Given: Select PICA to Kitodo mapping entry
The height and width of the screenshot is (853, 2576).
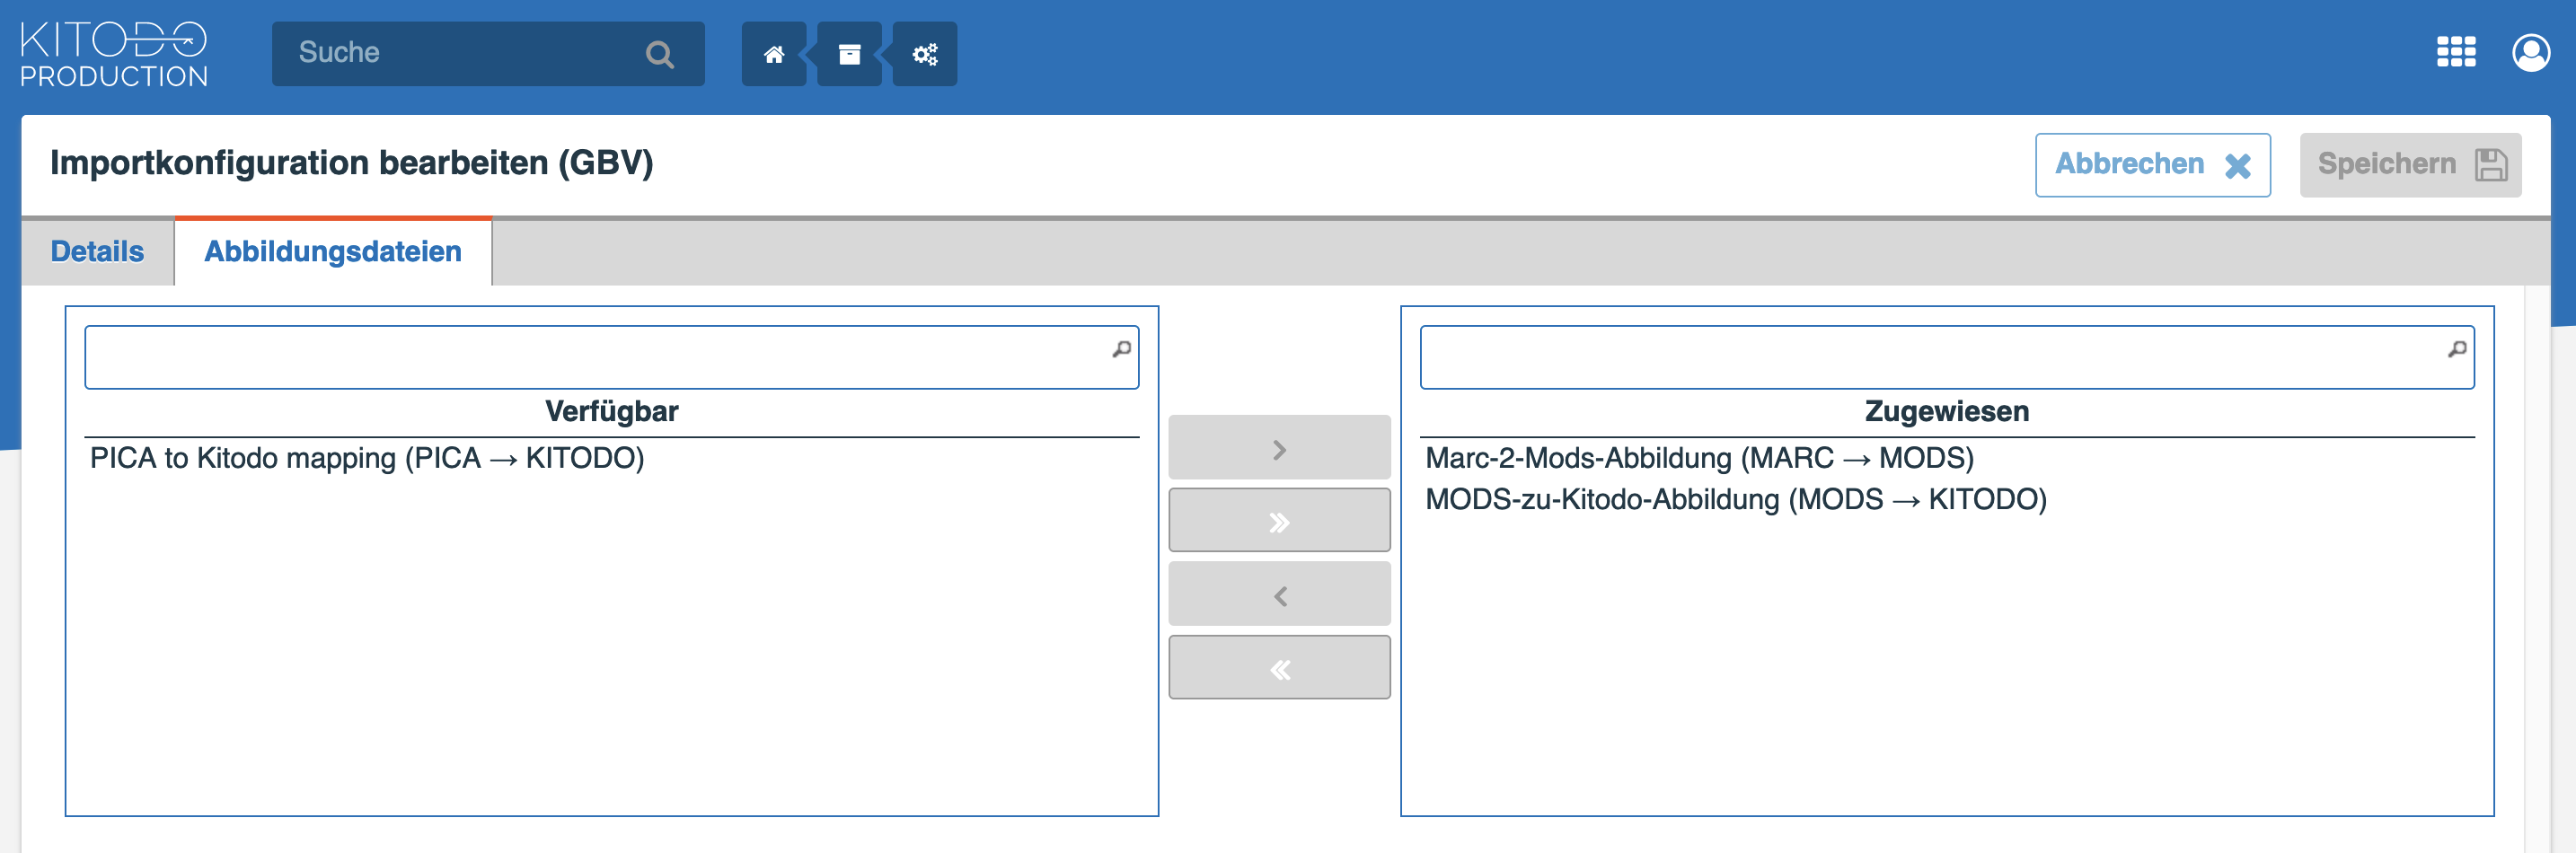Looking at the screenshot, I should tap(611, 458).
